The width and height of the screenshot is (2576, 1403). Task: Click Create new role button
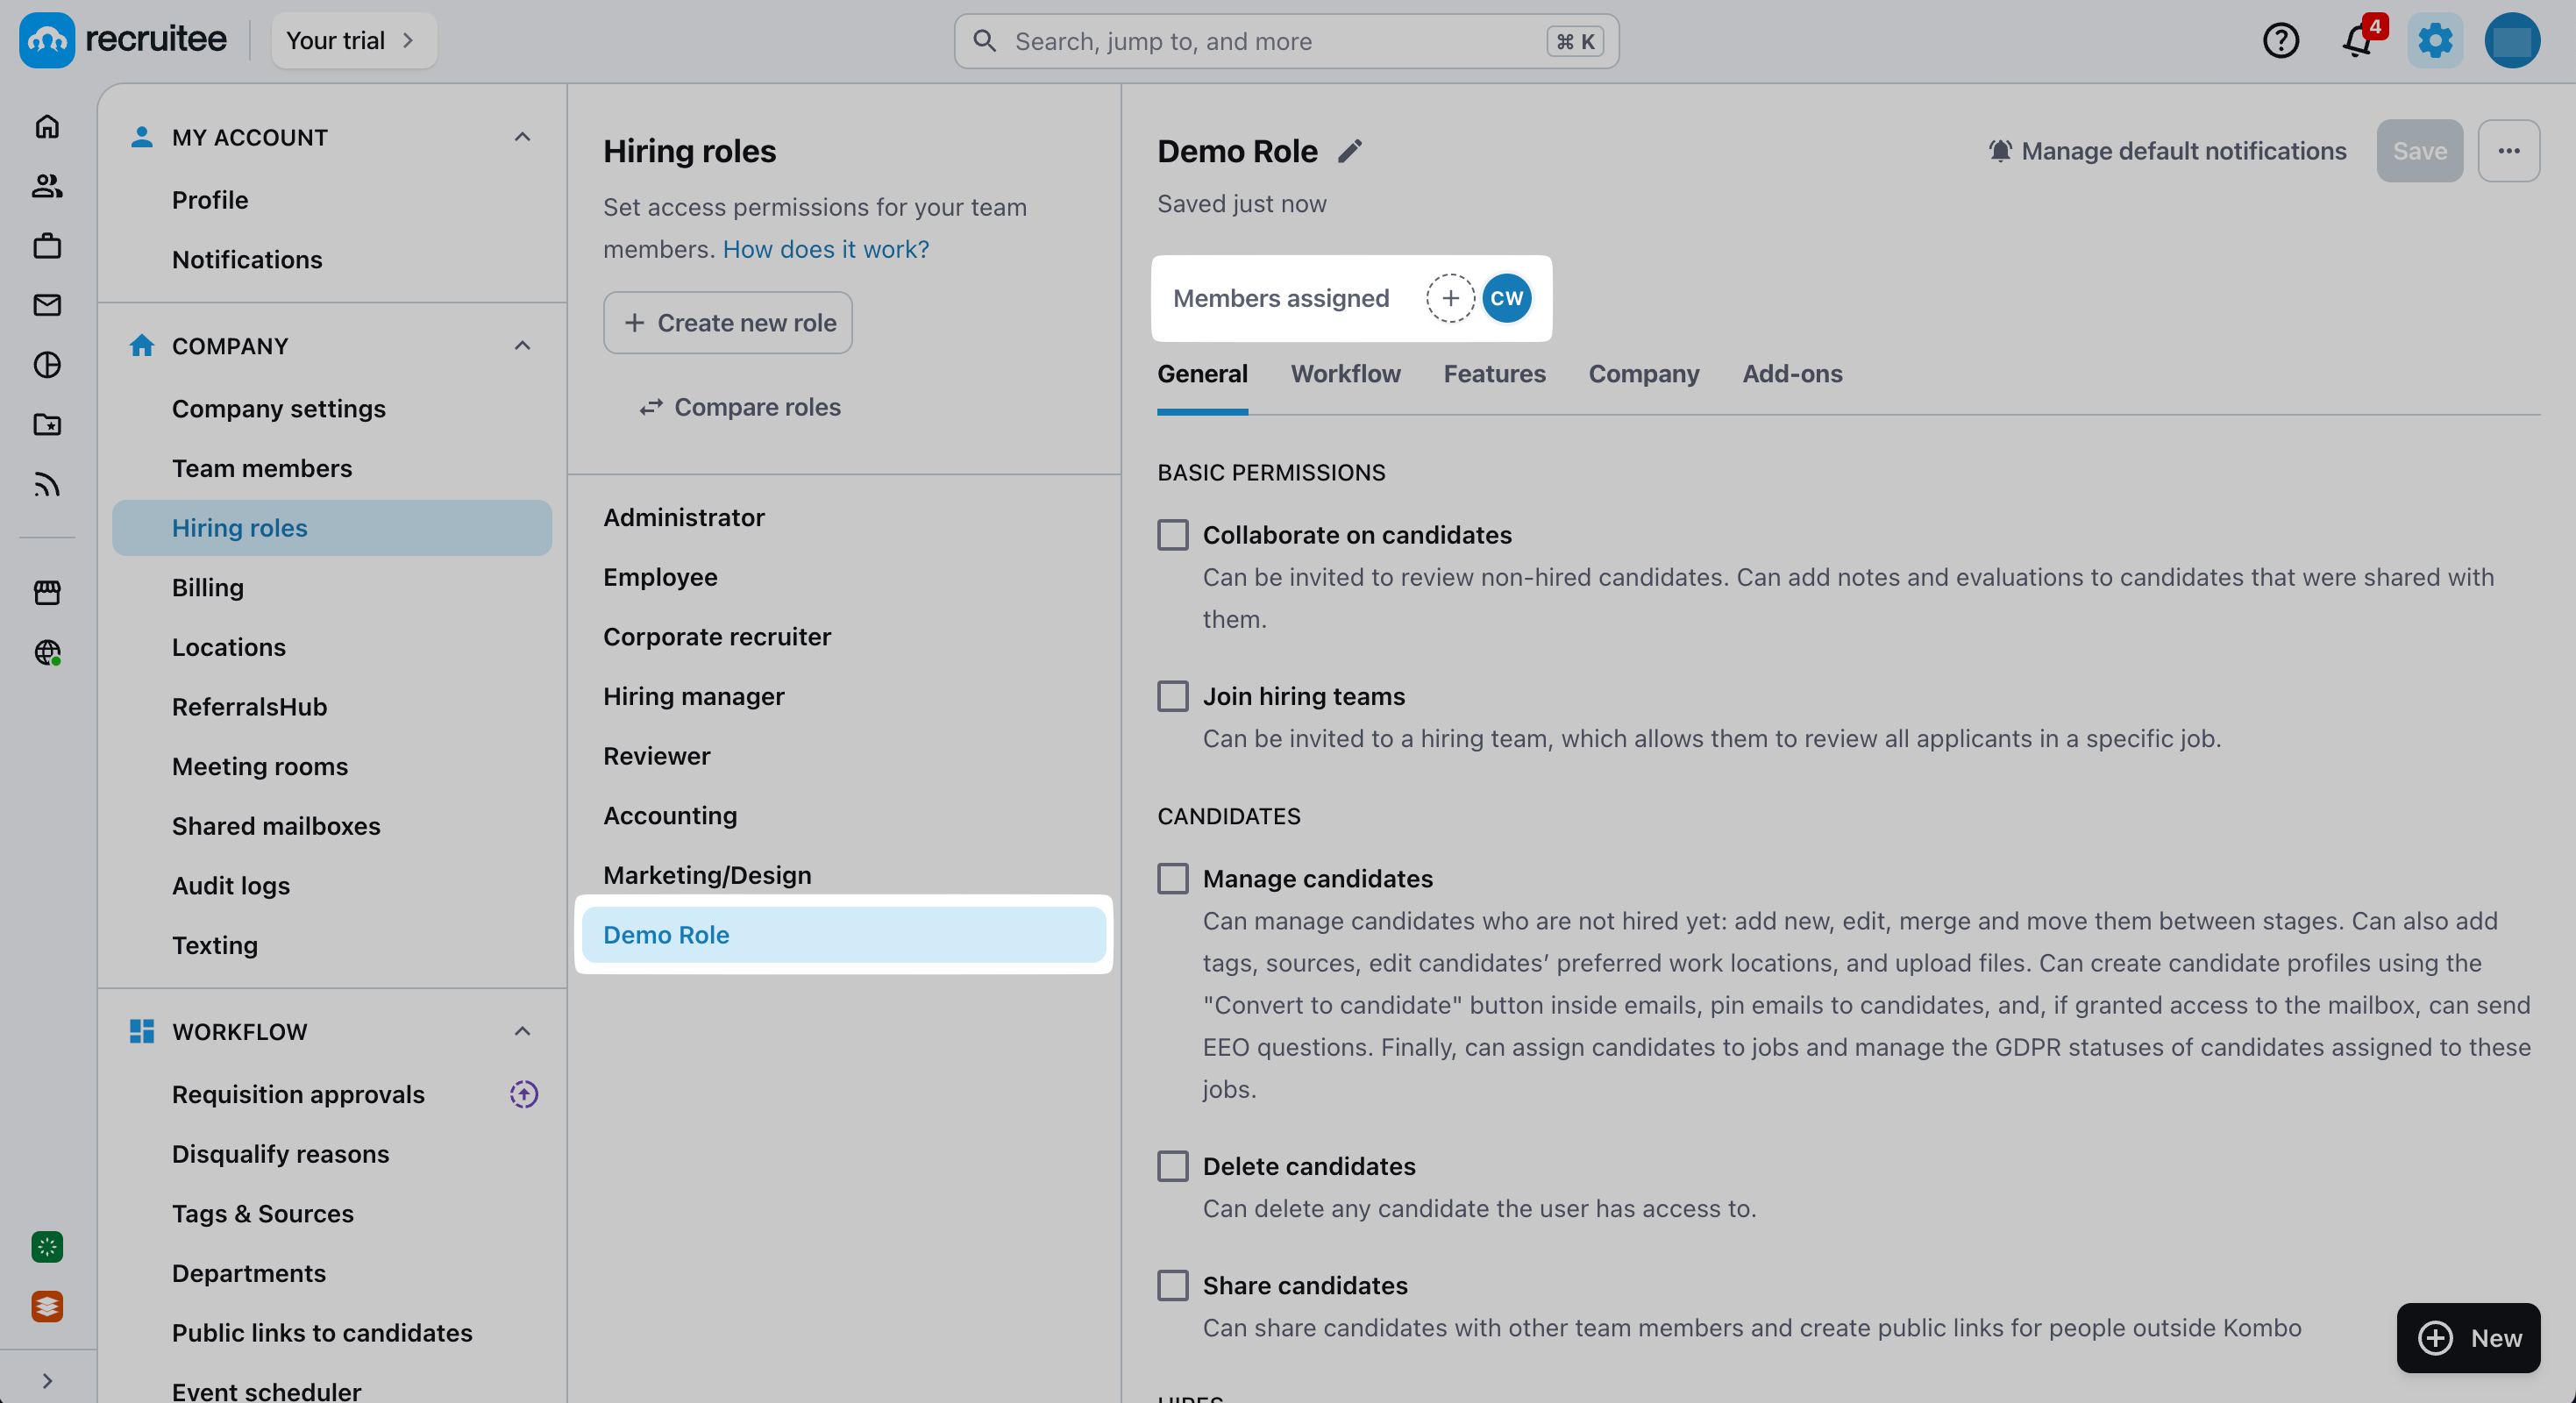pyautogui.click(x=728, y=322)
